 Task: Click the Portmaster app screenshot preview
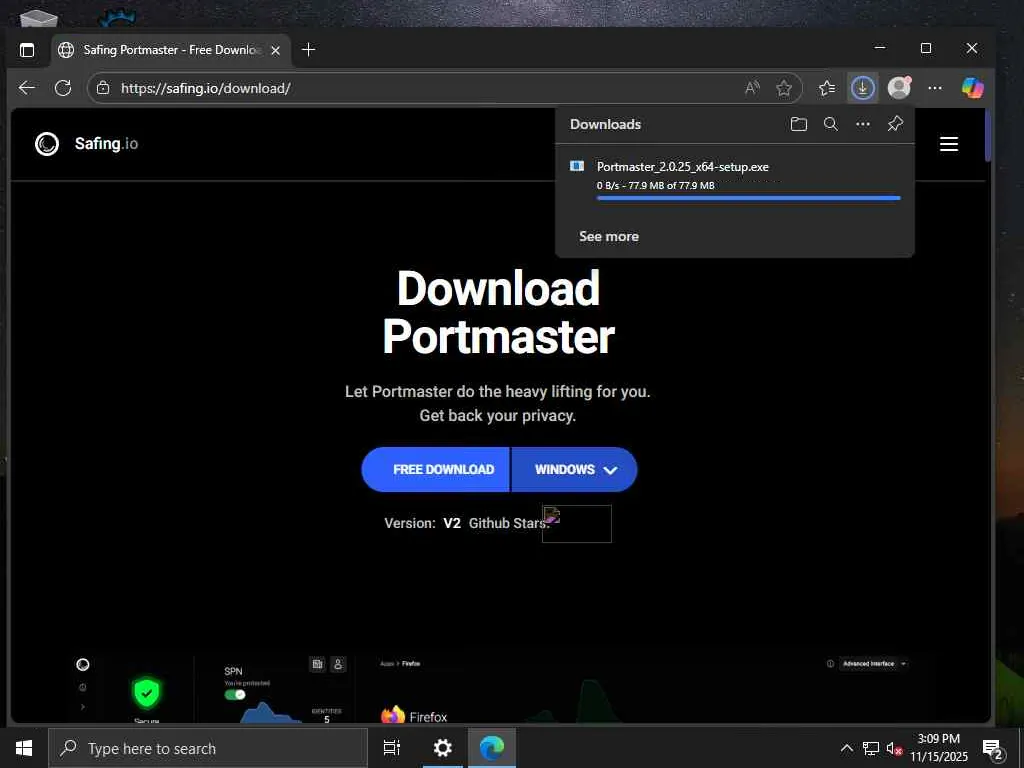pos(498,689)
